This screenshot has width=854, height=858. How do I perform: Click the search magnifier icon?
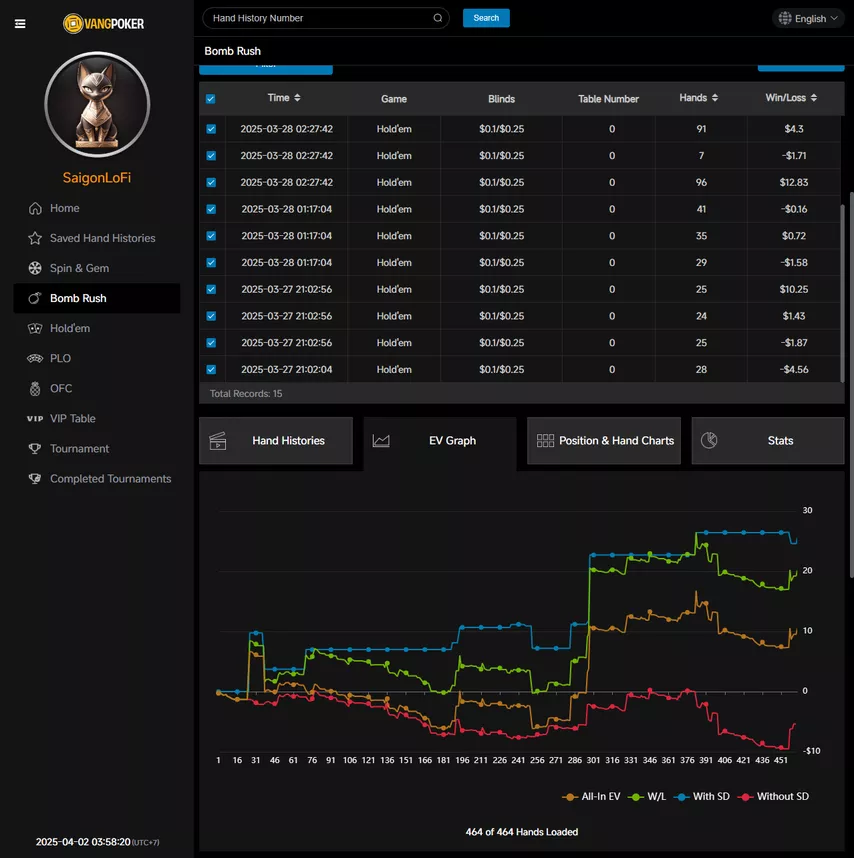pos(438,18)
